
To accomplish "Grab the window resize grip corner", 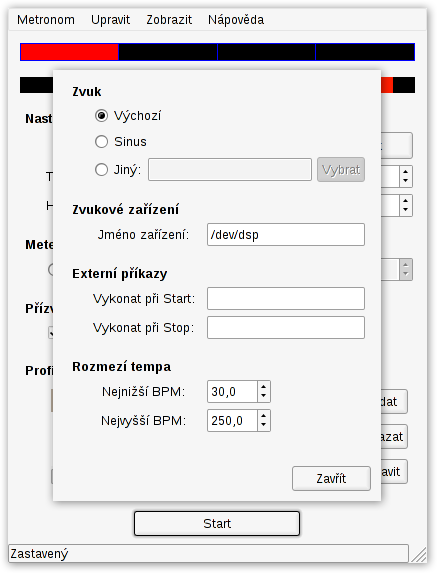I will coord(418,554).
